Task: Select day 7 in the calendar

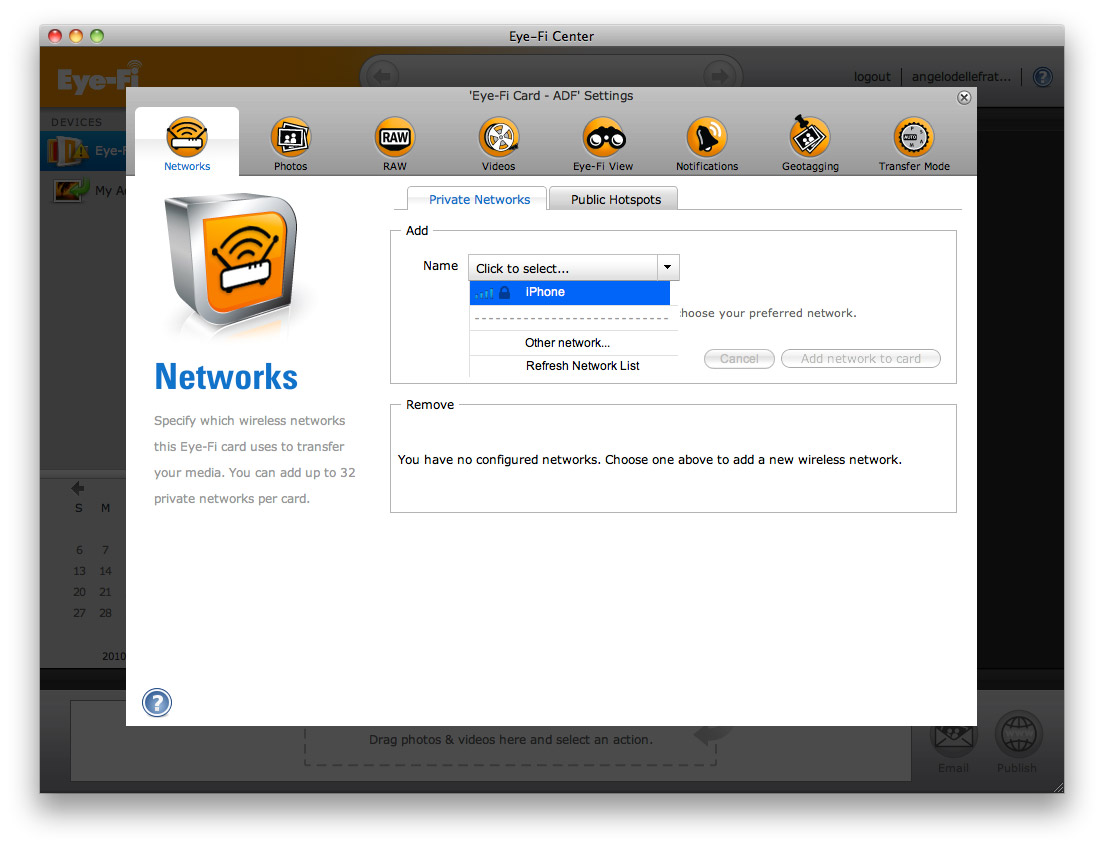Action: click(105, 550)
